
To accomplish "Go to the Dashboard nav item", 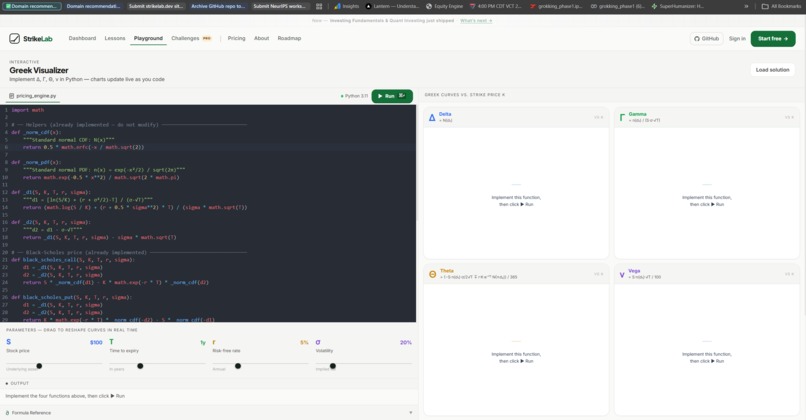I will tap(82, 38).
